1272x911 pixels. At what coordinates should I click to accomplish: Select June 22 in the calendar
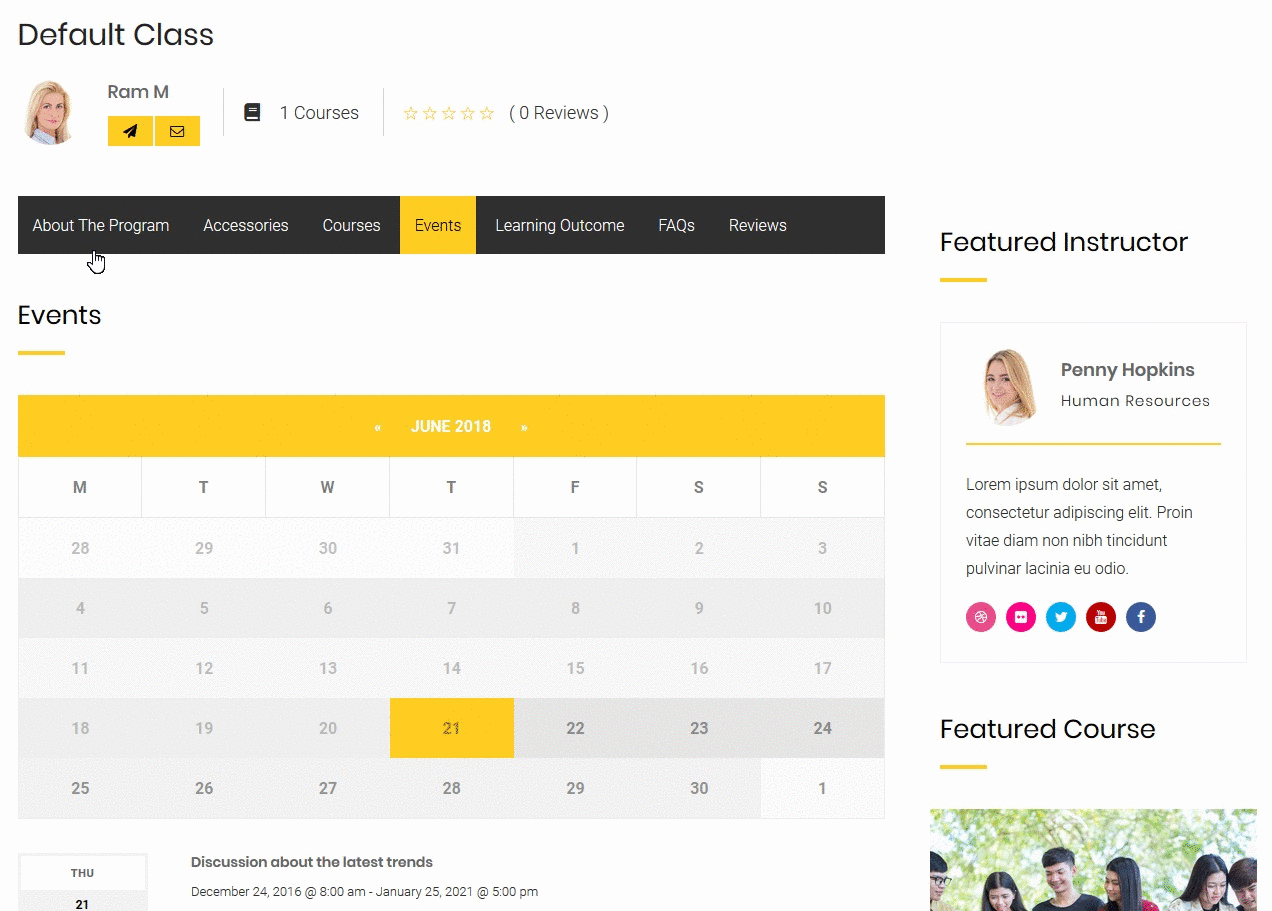click(575, 728)
